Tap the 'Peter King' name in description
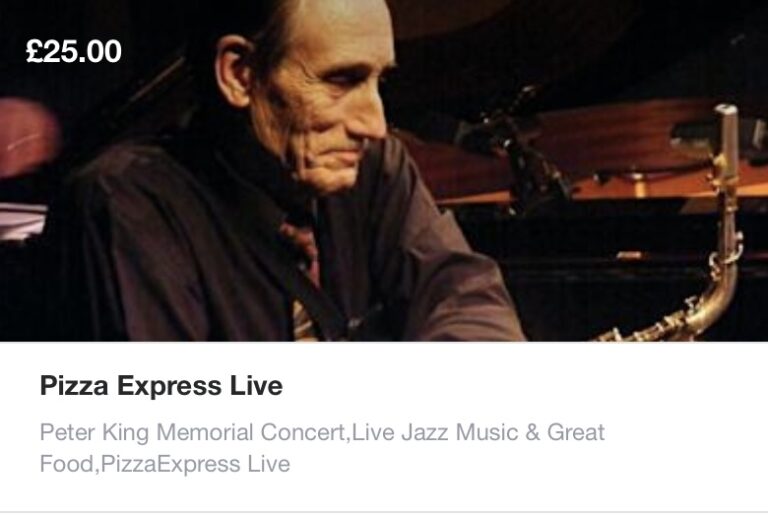Viewport: 768px width, 516px height. pyautogui.click(x=94, y=433)
